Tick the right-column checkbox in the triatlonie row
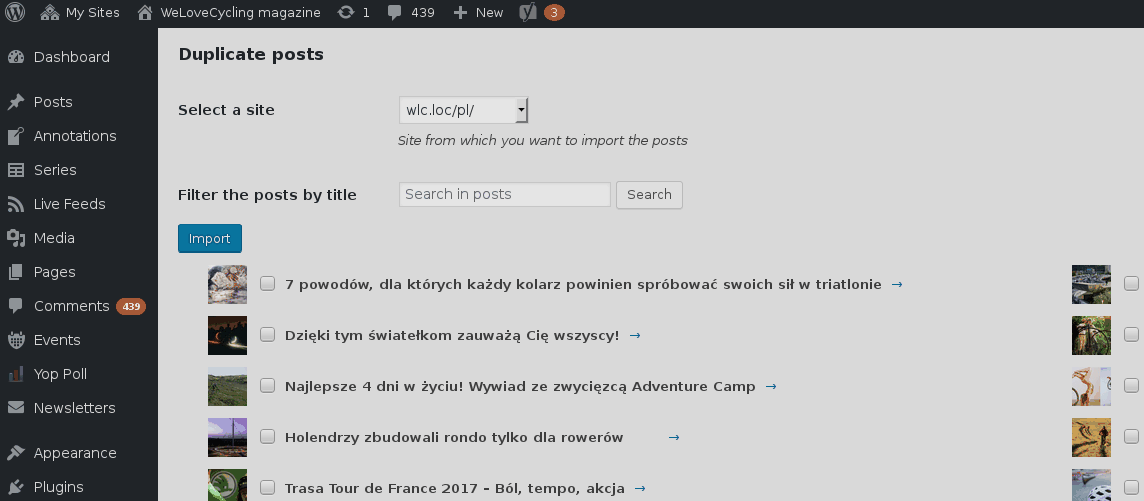 click(x=1132, y=284)
